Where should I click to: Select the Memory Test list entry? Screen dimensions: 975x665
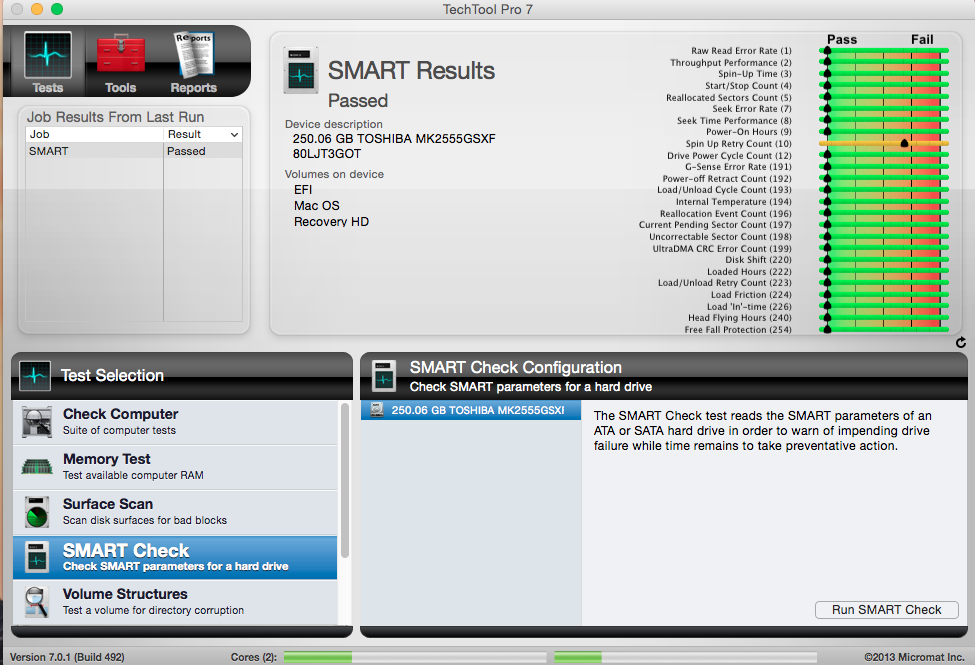pyautogui.click(x=175, y=466)
